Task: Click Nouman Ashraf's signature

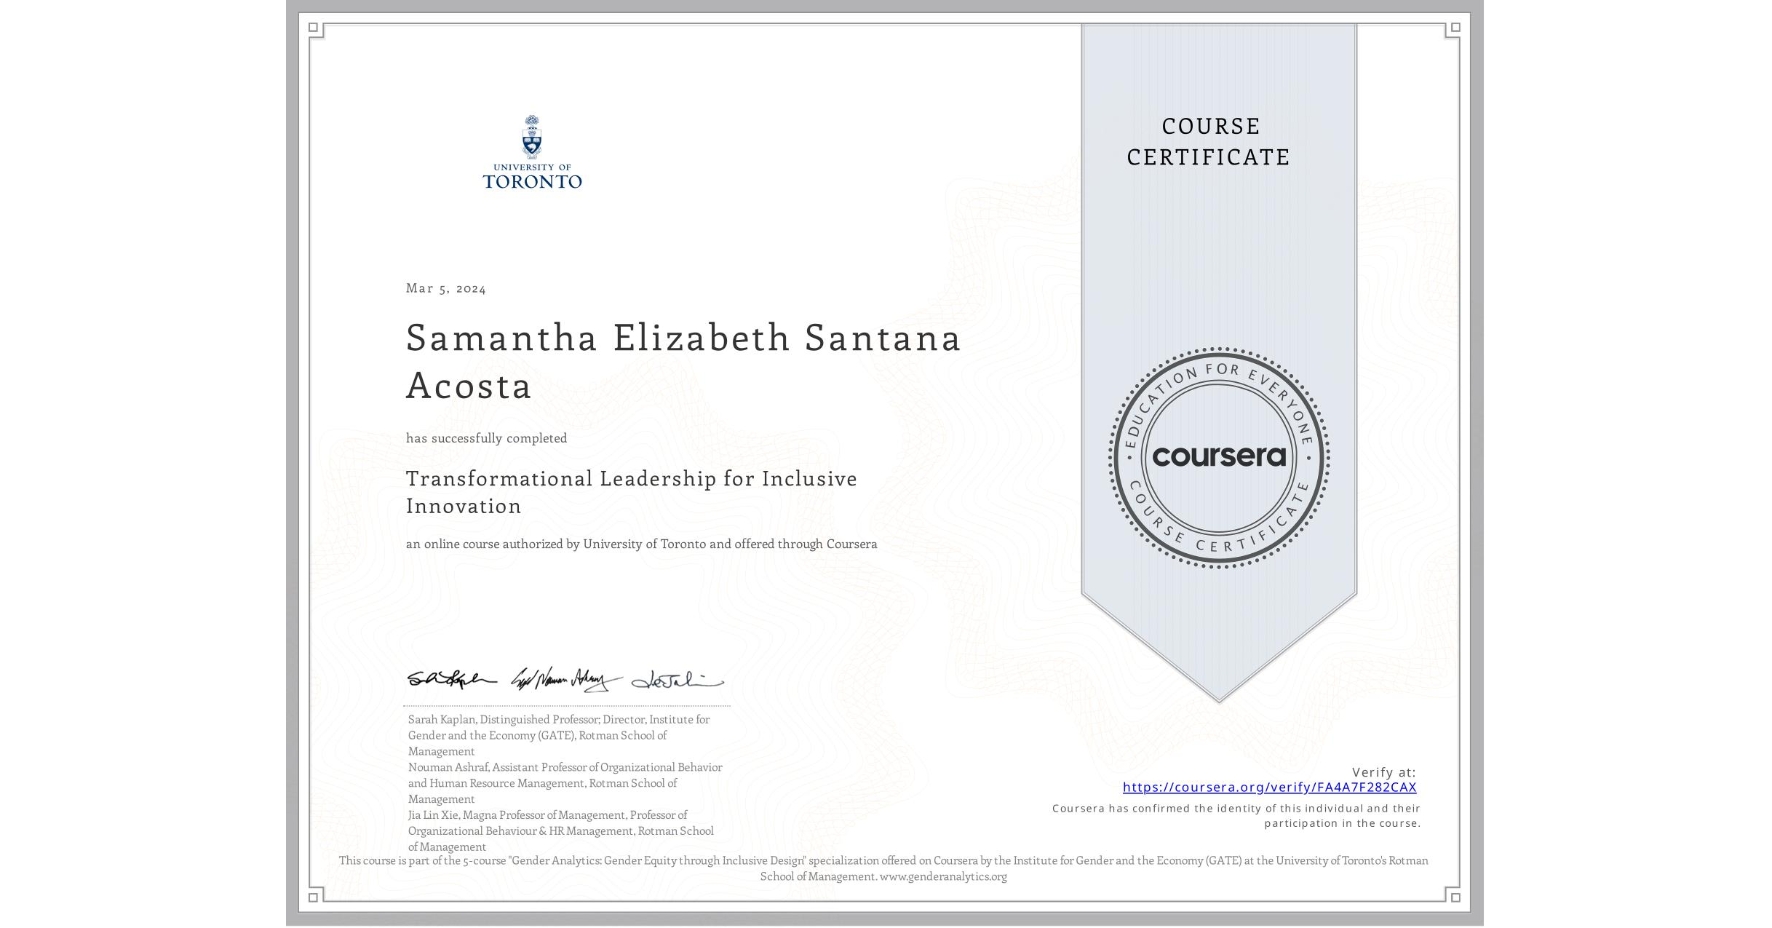Action: point(567,680)
